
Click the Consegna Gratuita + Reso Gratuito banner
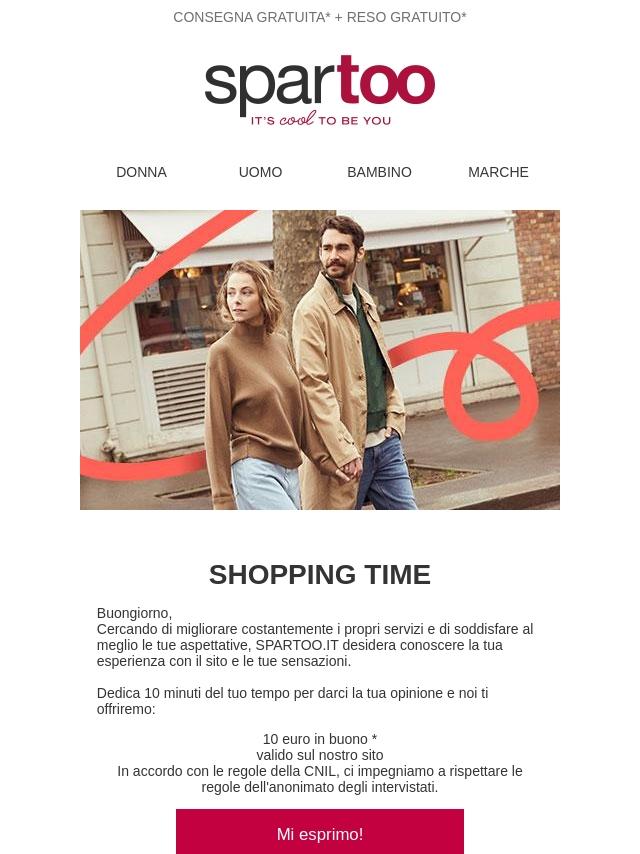(320, 17)
